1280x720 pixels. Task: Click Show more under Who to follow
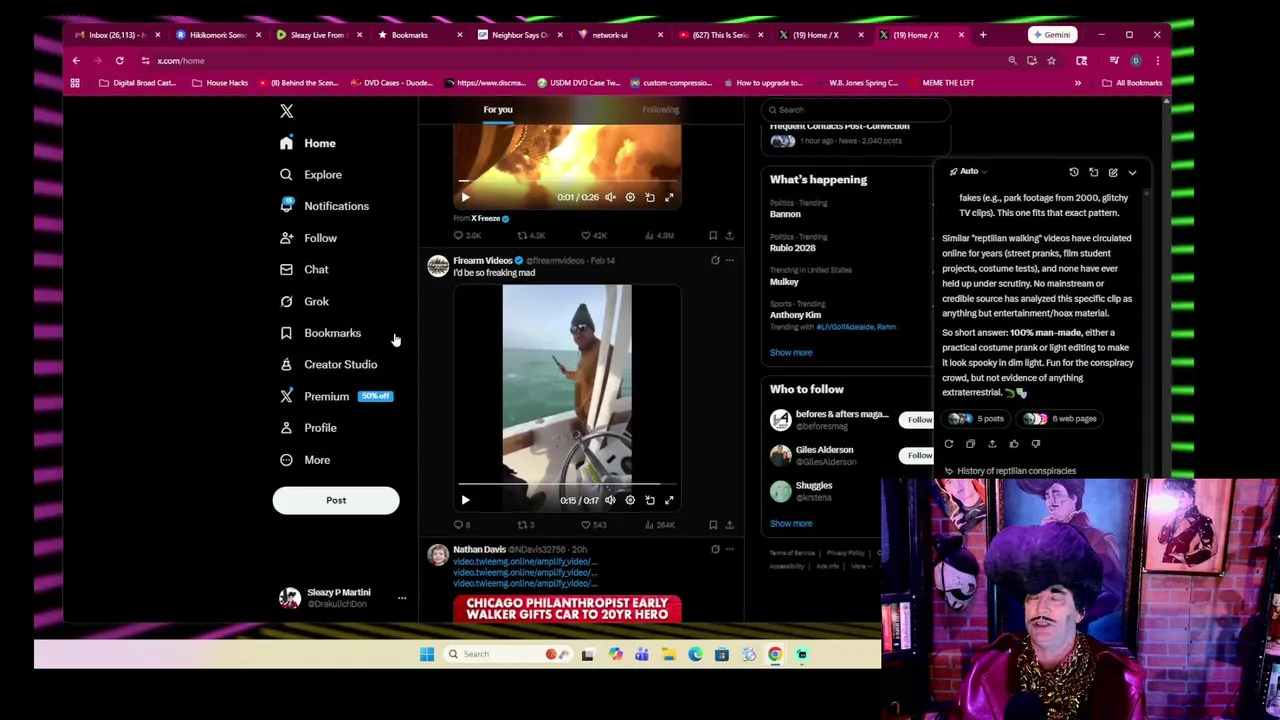791,524
